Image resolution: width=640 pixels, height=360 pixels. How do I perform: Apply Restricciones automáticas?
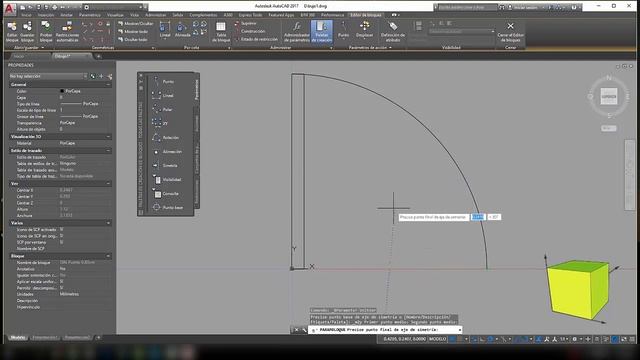coord(67,31)
